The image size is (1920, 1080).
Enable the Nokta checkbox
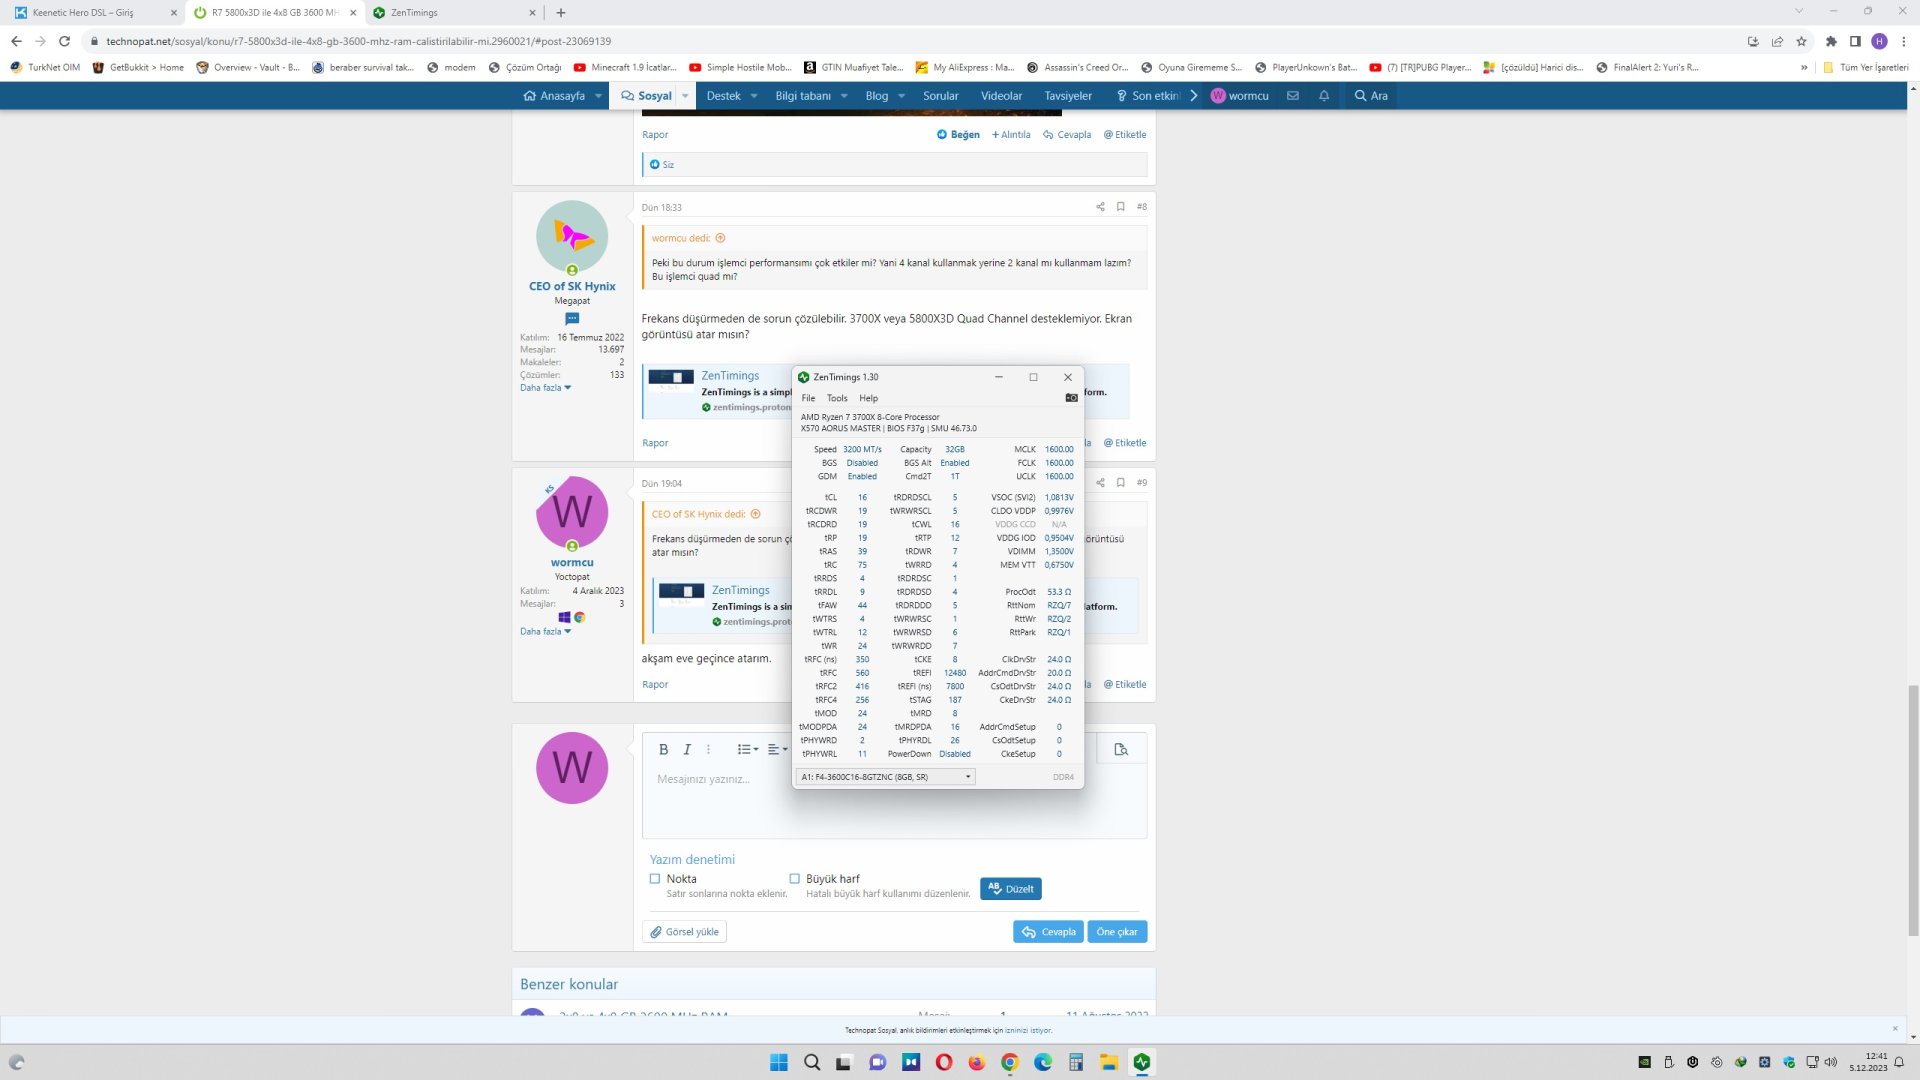655,879
